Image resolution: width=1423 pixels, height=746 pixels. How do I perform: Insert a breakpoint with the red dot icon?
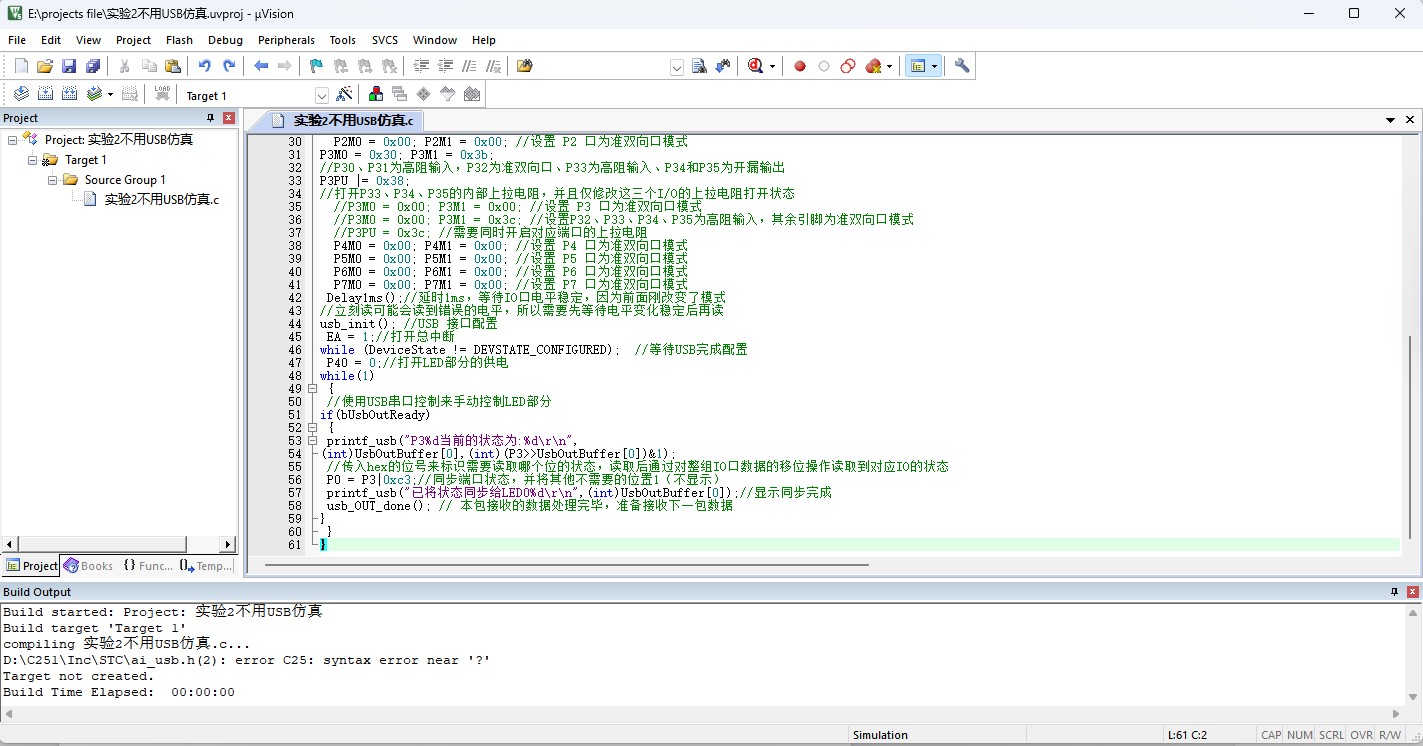tap(800, 66)
